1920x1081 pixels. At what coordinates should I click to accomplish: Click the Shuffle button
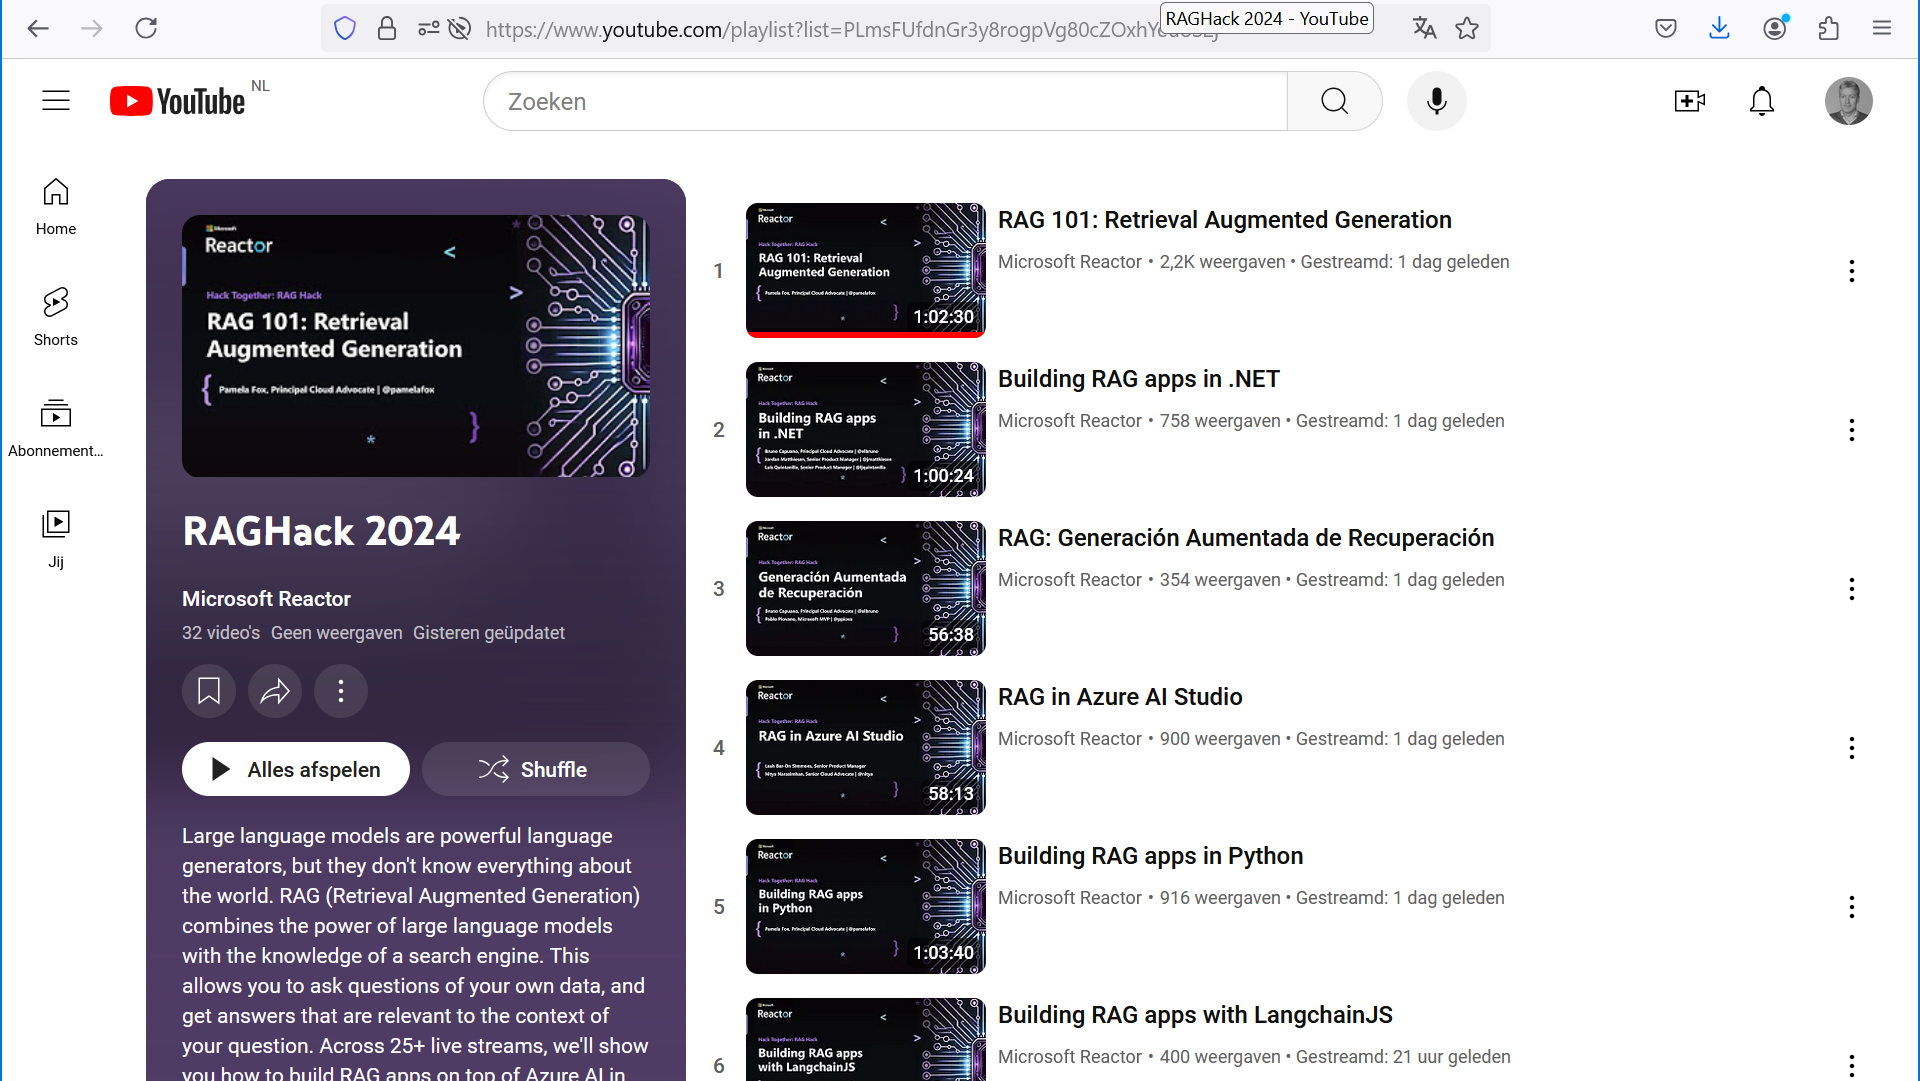(536, 769)
